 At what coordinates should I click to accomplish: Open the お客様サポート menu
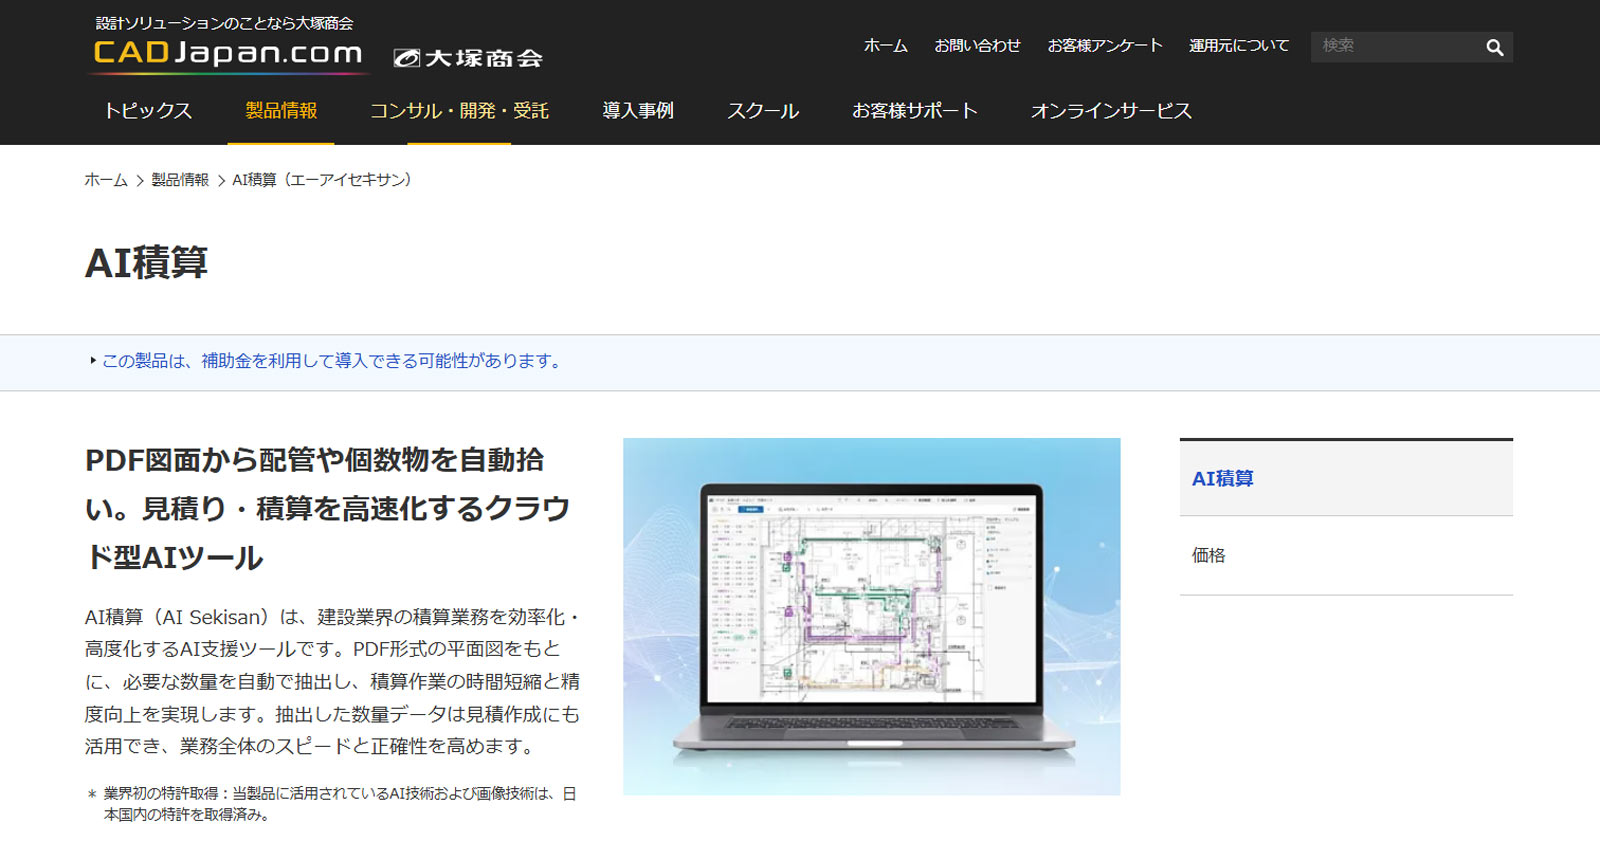[x=915, y=111]
